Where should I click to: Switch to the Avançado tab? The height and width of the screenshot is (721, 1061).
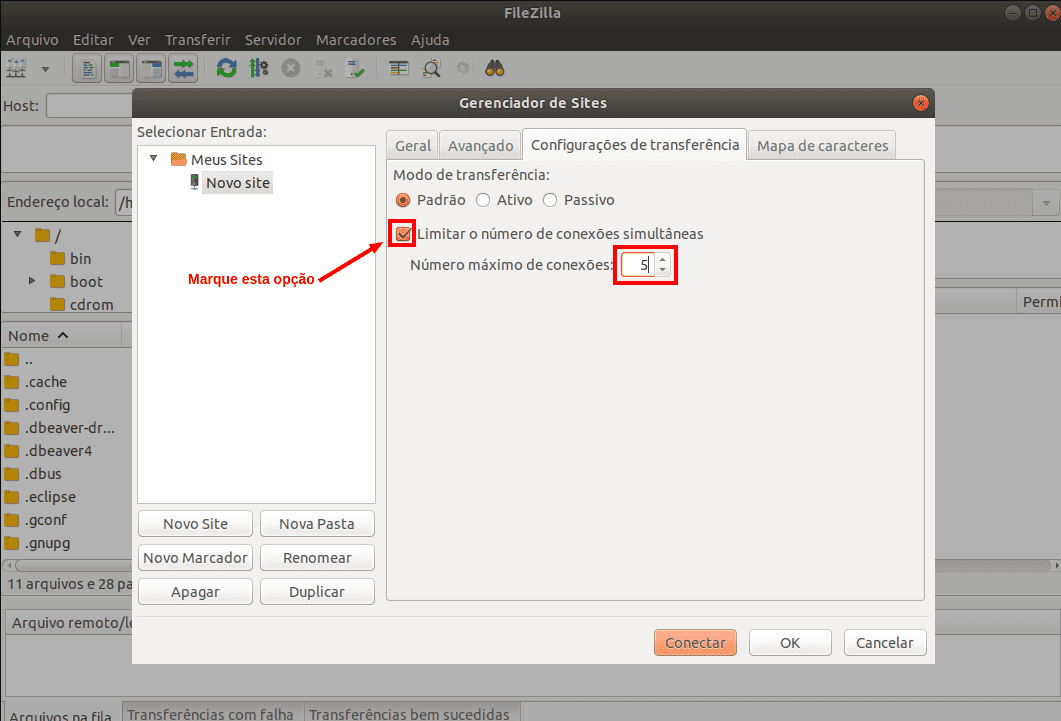[480, 145]
